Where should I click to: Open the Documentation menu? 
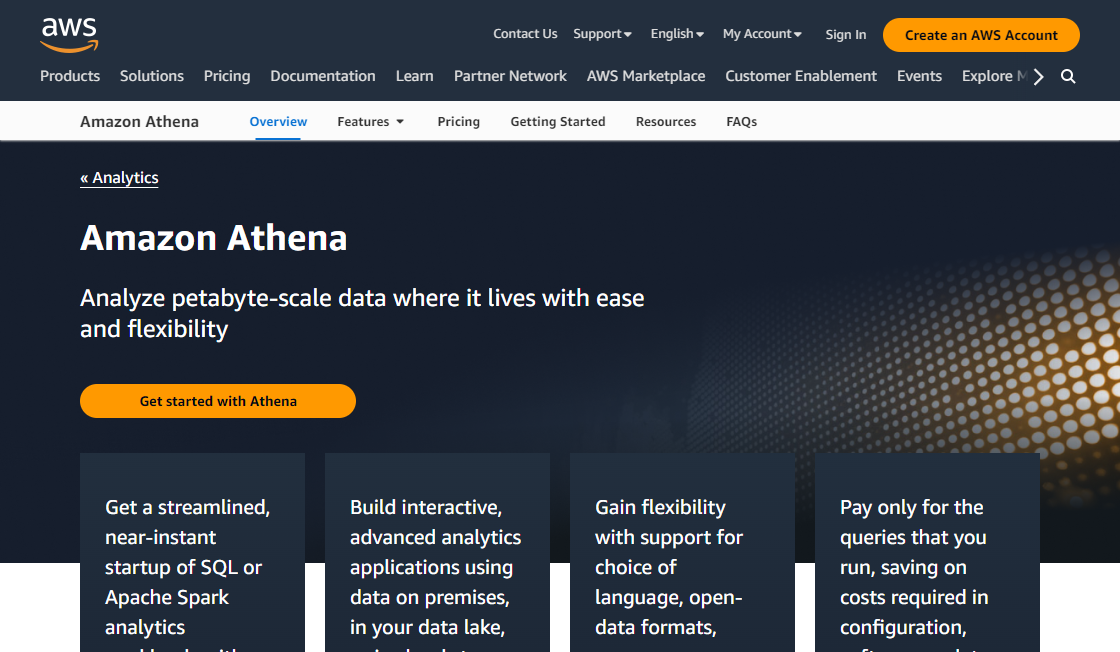click(x=322, y=76)
